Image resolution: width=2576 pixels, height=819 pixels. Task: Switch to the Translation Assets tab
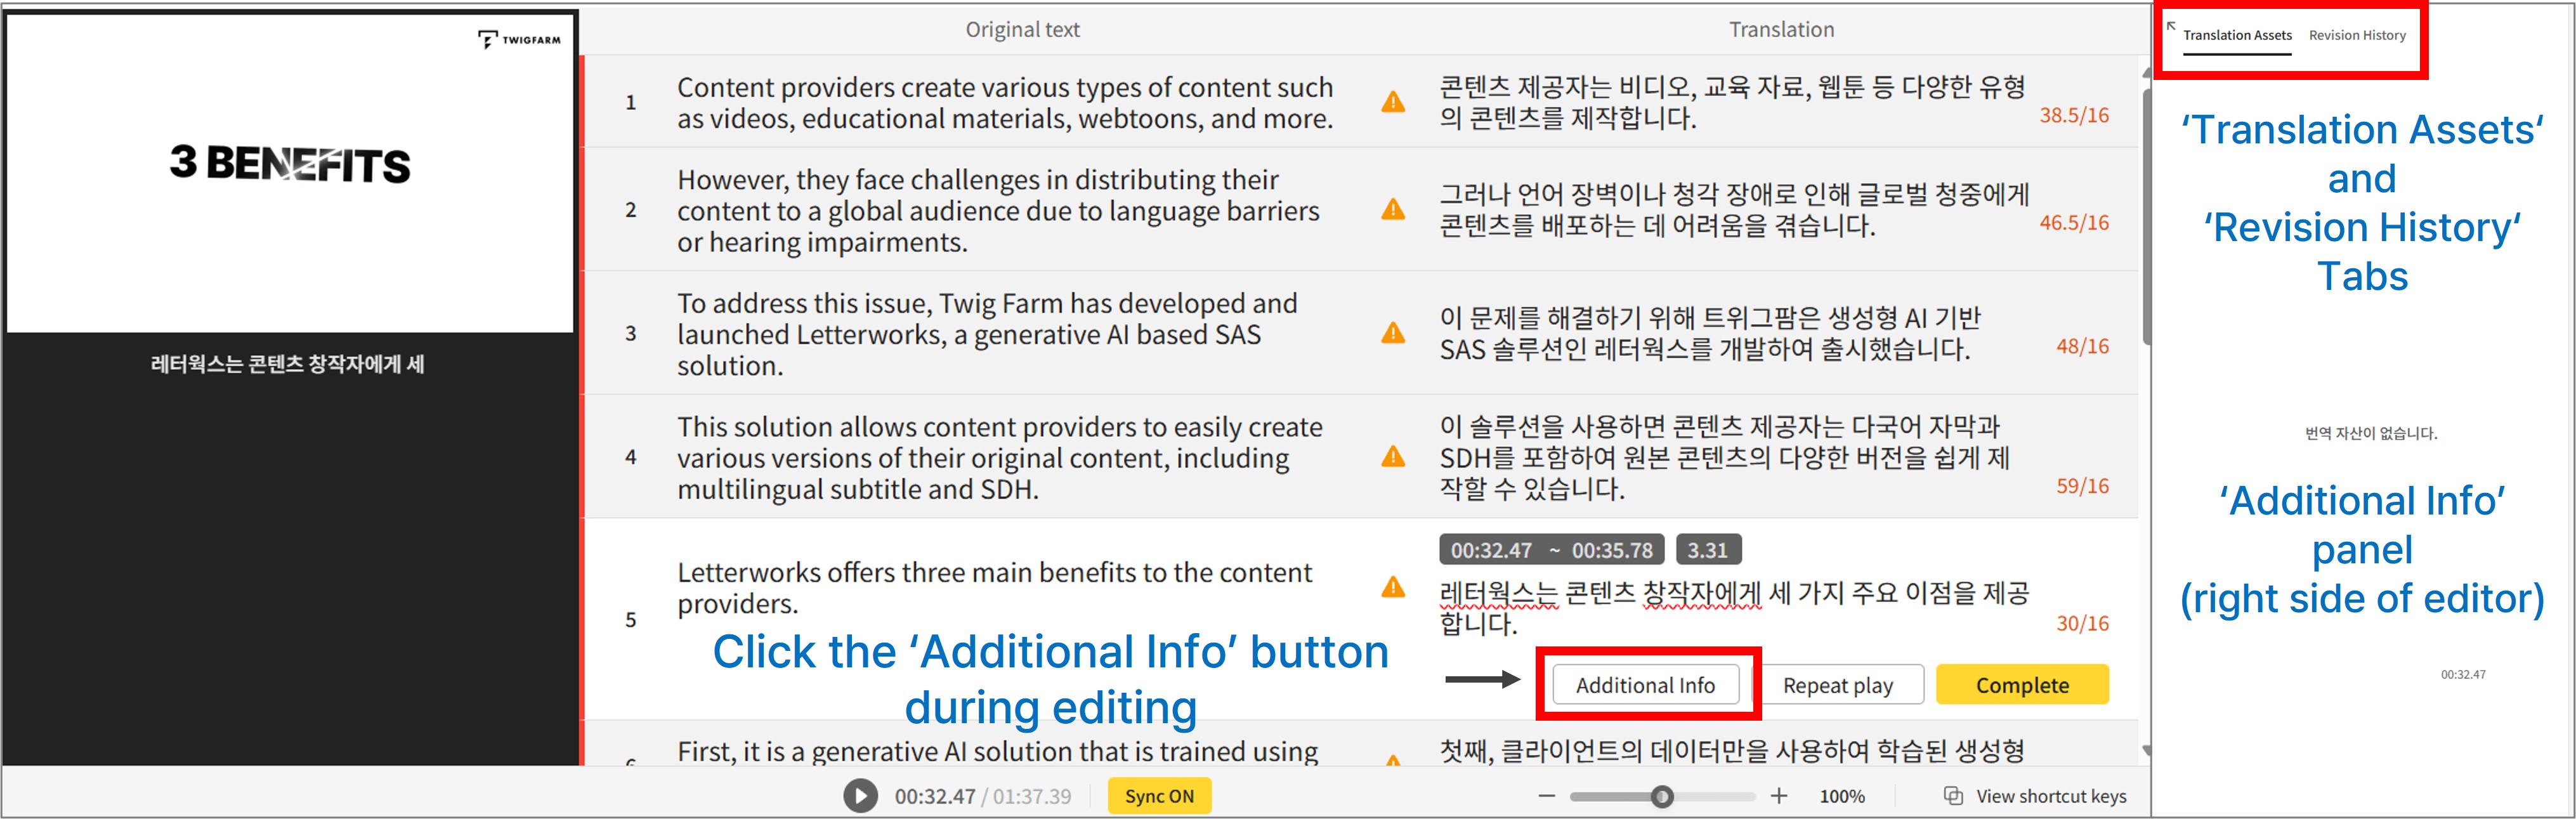point(2237,35)
